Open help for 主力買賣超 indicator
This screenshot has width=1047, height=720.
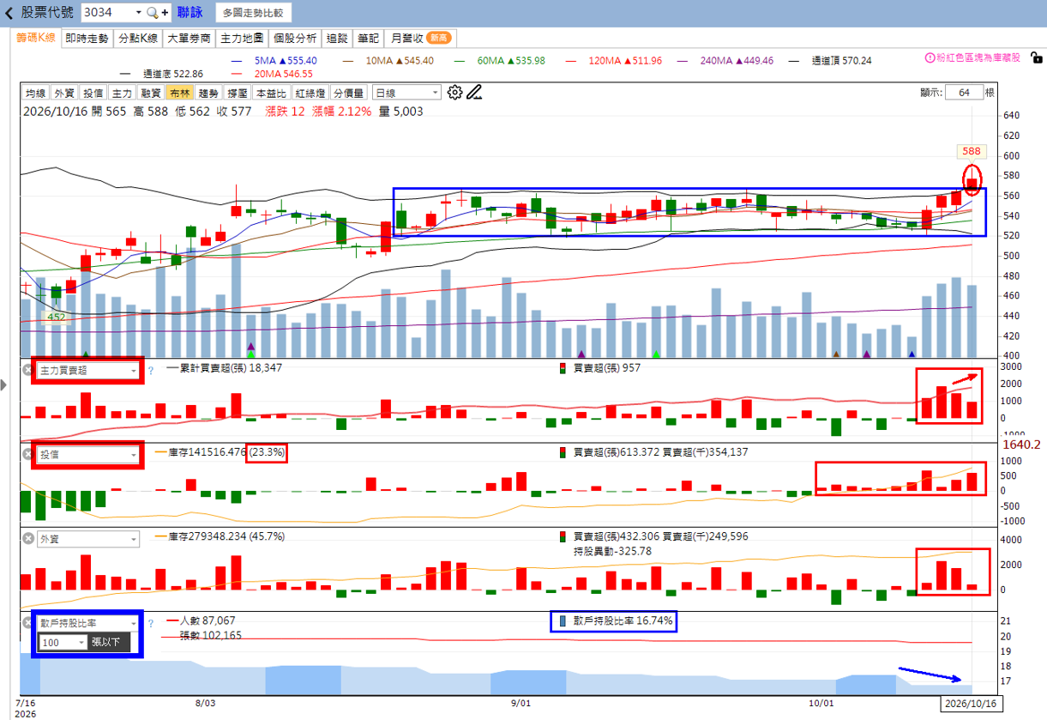(x=151, y=371)
